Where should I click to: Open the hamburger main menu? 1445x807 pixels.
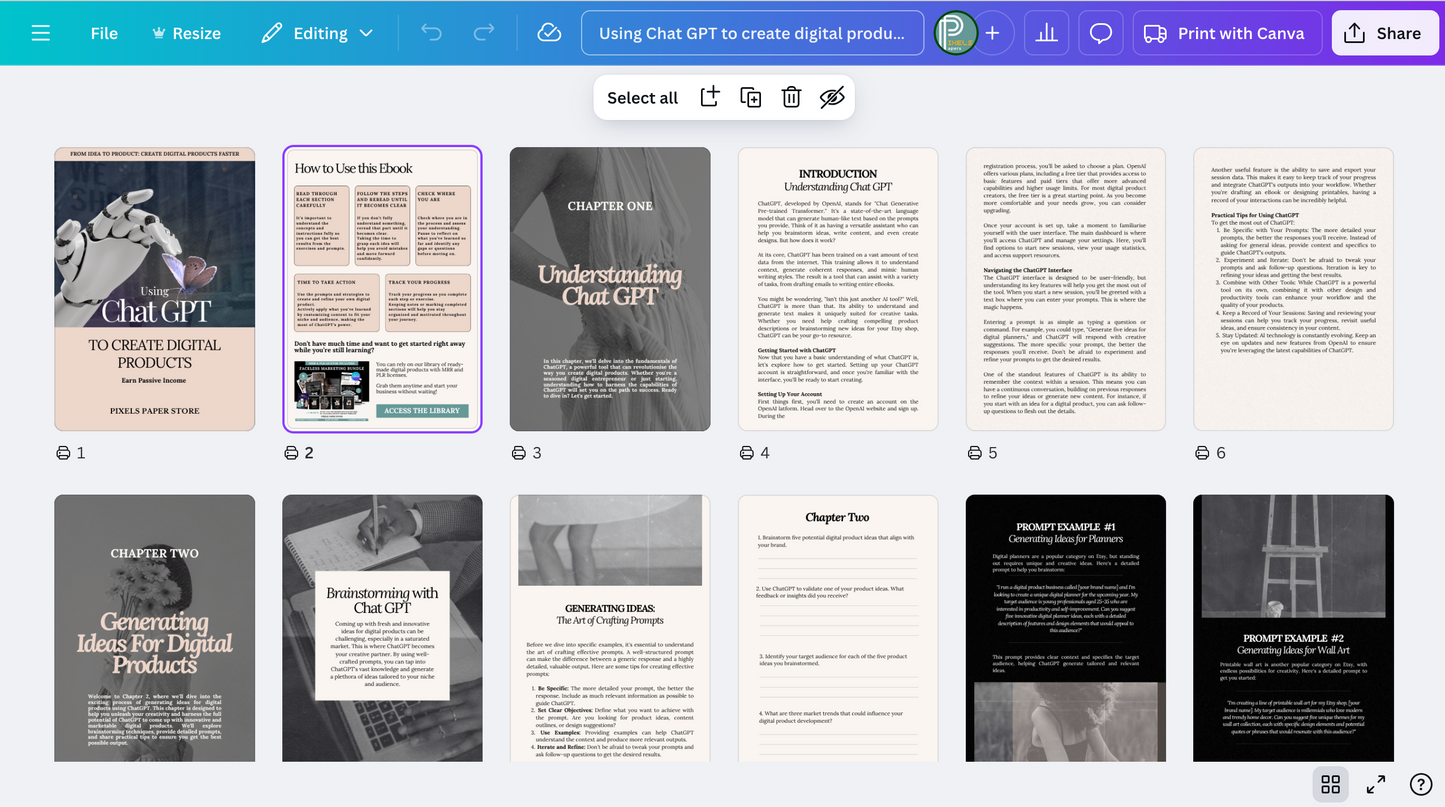pos(40,33)
